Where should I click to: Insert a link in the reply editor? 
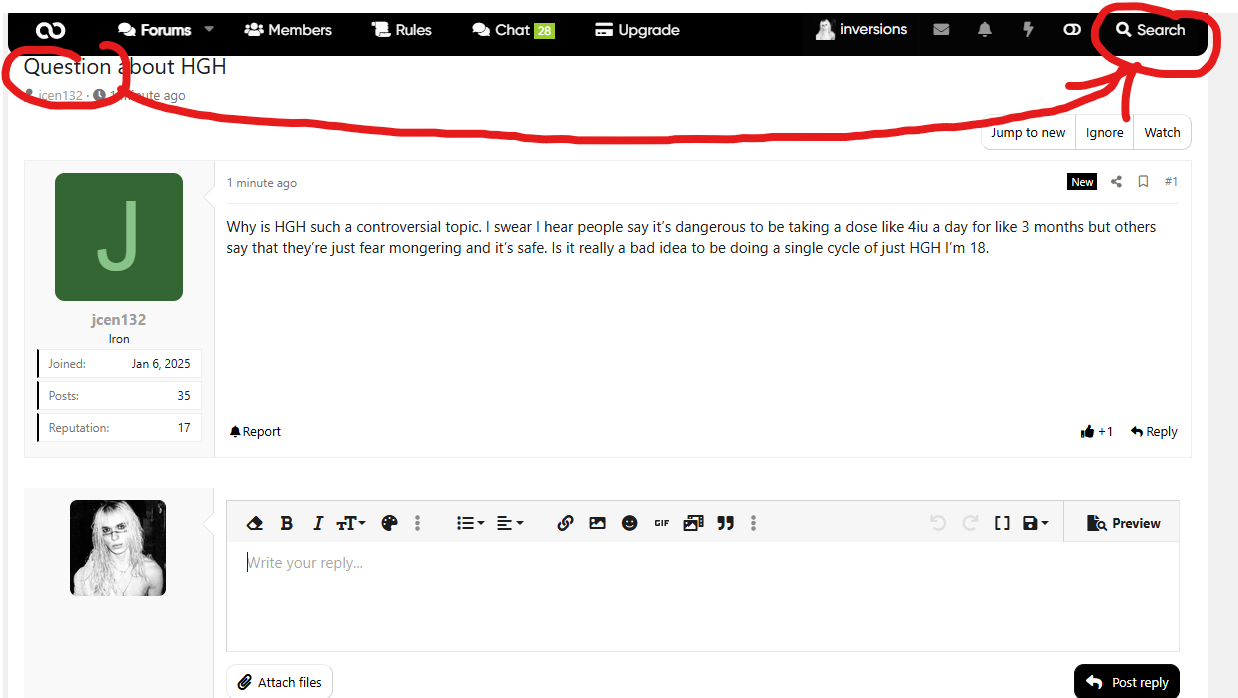tap(565, 523)
